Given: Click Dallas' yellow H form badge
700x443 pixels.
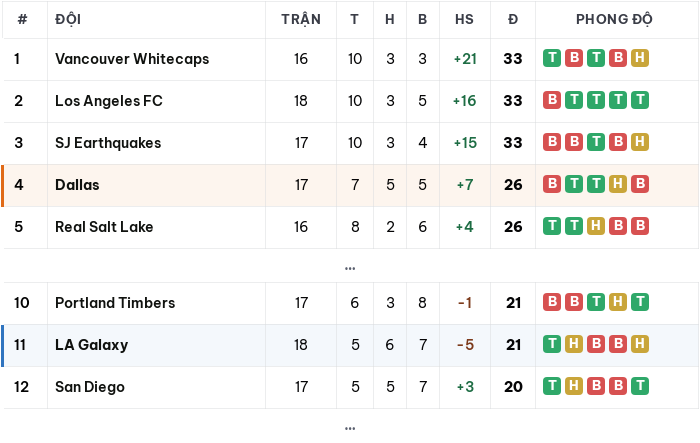Looking at the screenshot, I should 618,184.
